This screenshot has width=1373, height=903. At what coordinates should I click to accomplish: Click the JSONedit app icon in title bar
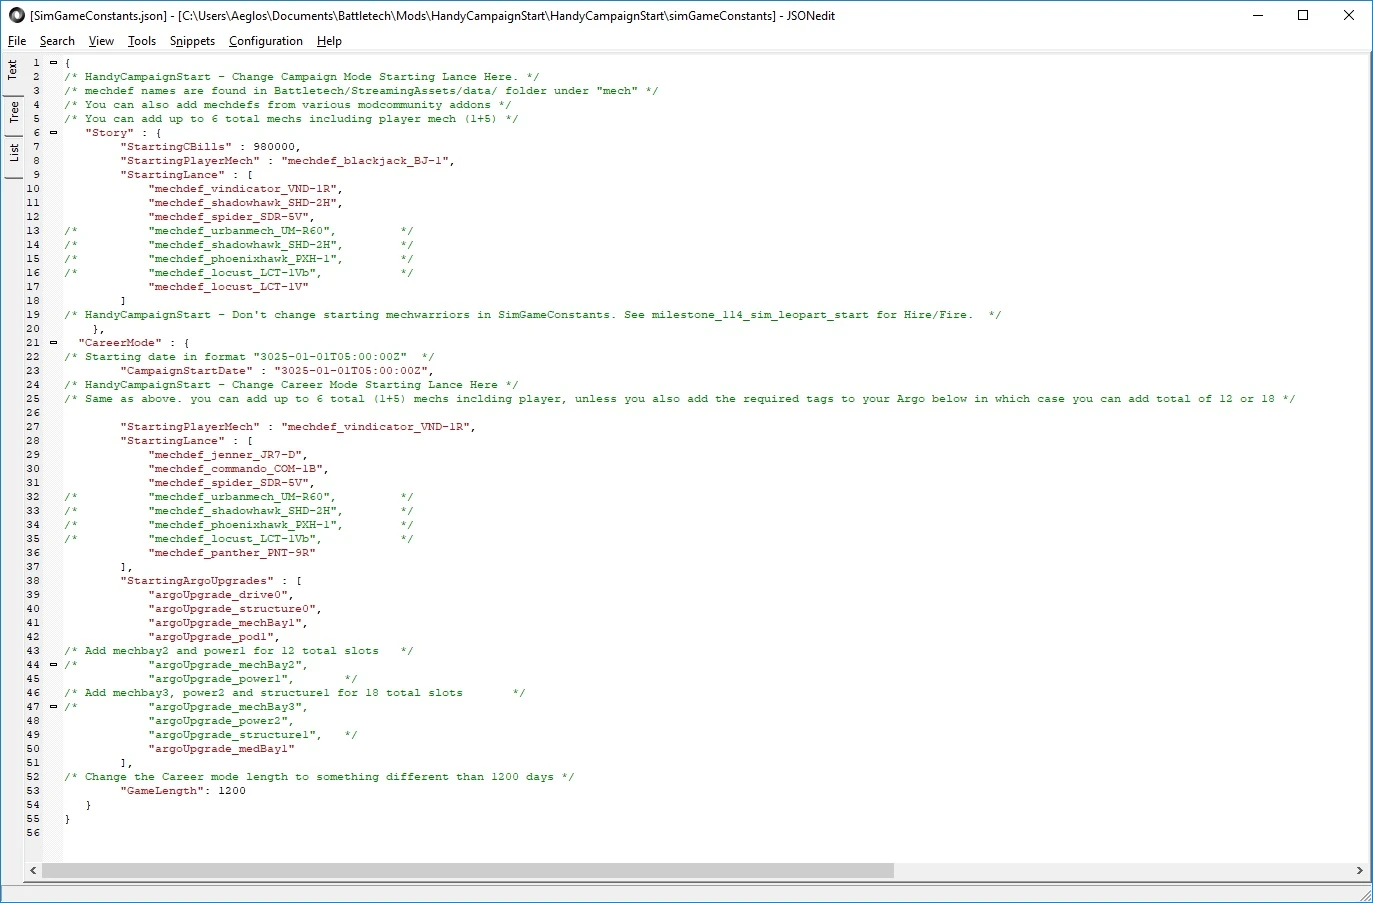click(x=16, y=15)
